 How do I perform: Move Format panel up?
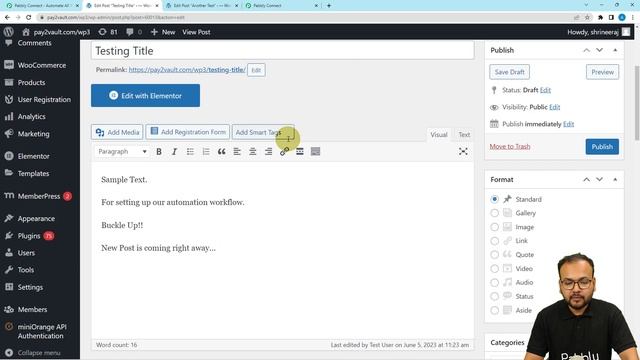[x=586, y=180]
